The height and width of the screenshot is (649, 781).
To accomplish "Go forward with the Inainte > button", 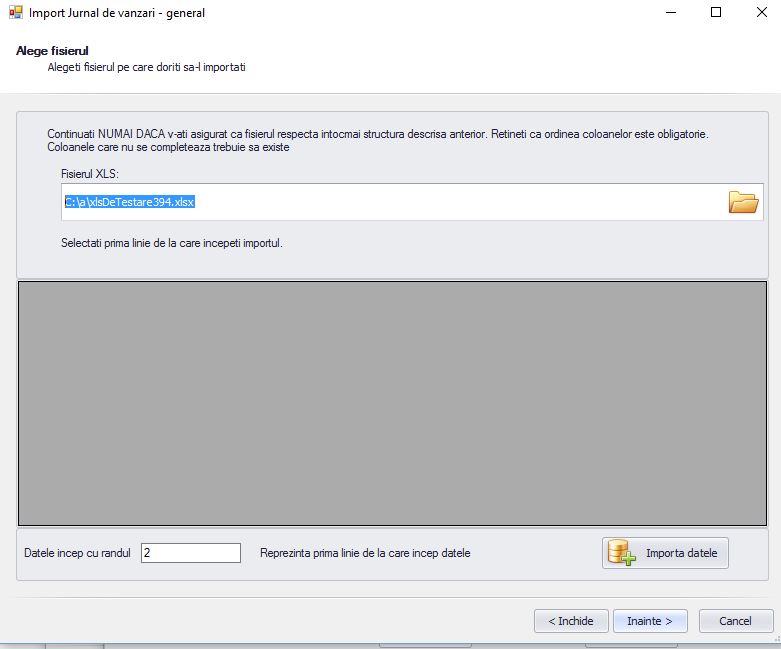I will (649, 621).
